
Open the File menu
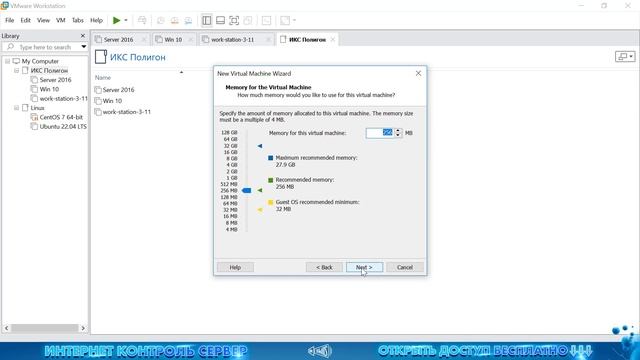click(x=9, y=20)
